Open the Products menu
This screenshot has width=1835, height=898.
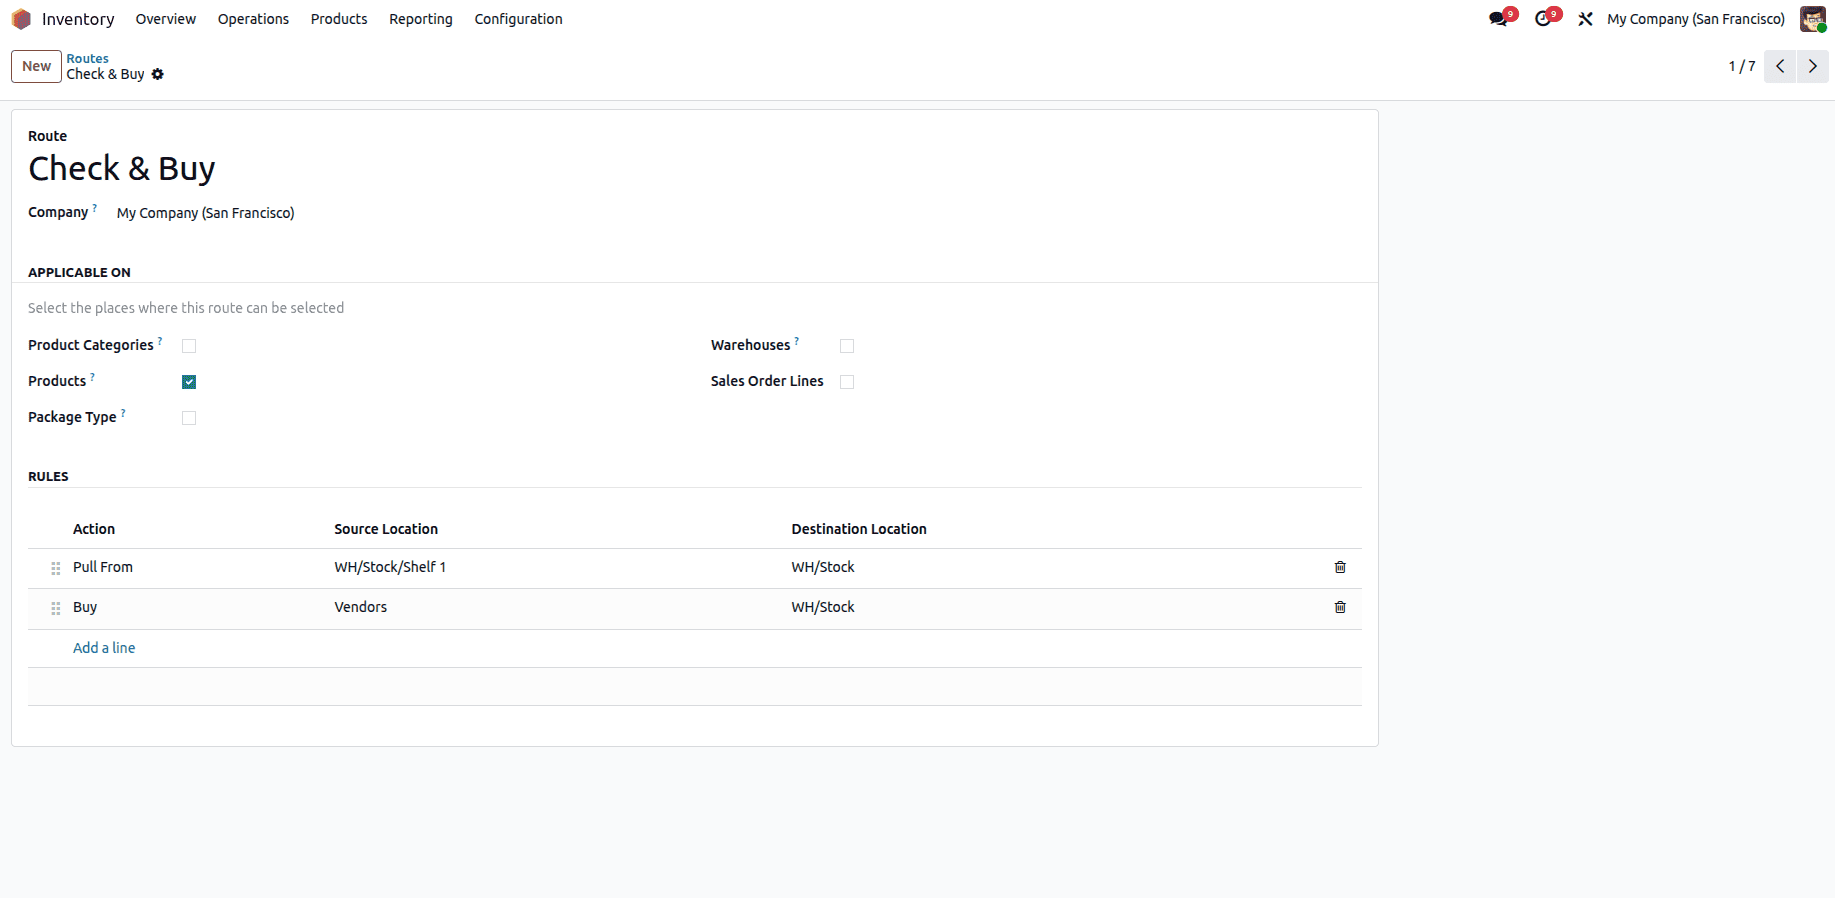[x=339, y=19]
